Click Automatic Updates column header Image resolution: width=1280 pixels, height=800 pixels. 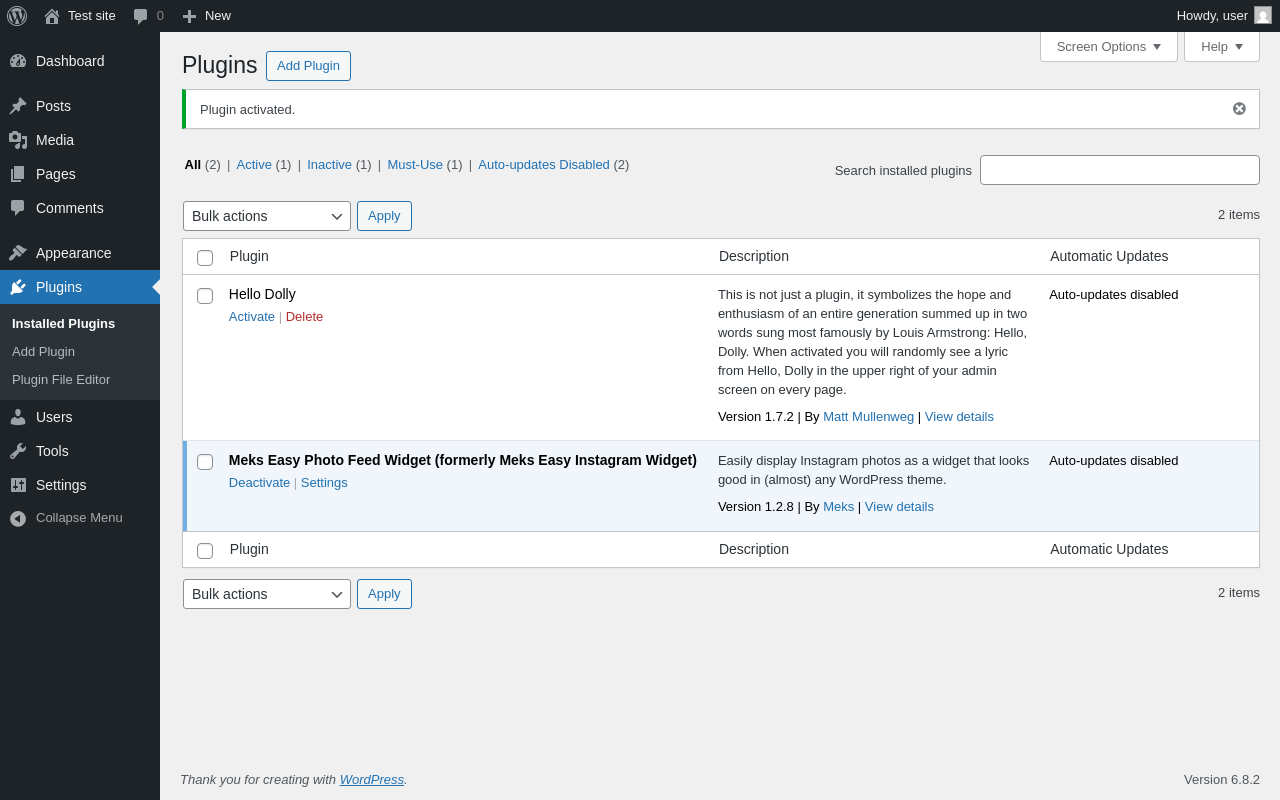click(x=1109, y=256)
